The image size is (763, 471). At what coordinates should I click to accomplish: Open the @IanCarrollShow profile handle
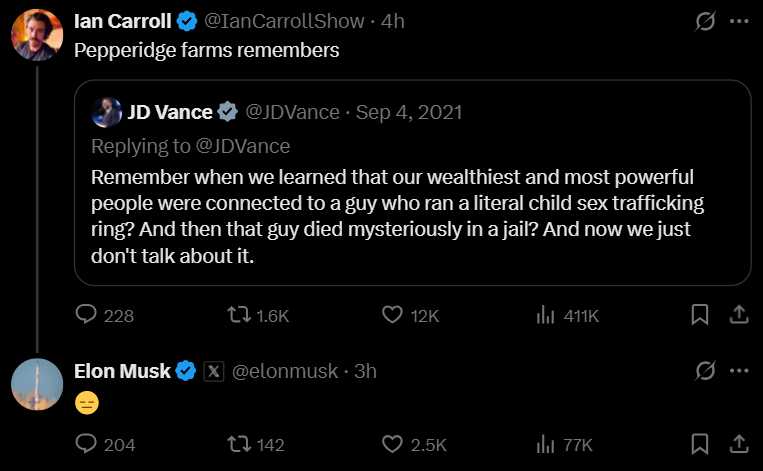[x=284, y=21]
